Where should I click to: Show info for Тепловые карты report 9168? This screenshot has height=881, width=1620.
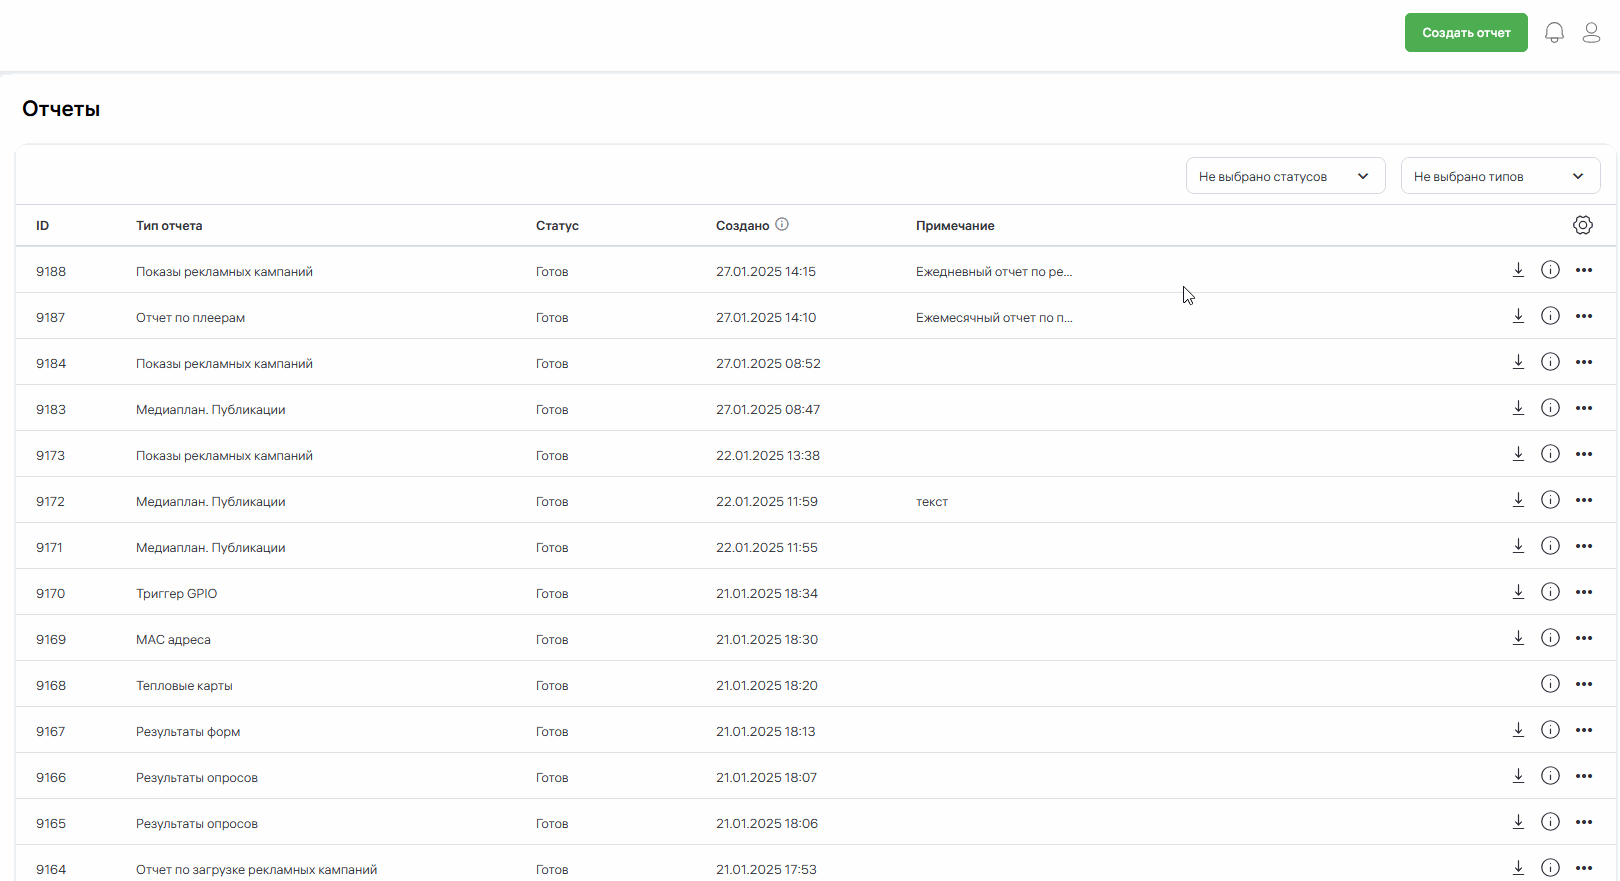pyautogui.click(x=1550, y=684)
